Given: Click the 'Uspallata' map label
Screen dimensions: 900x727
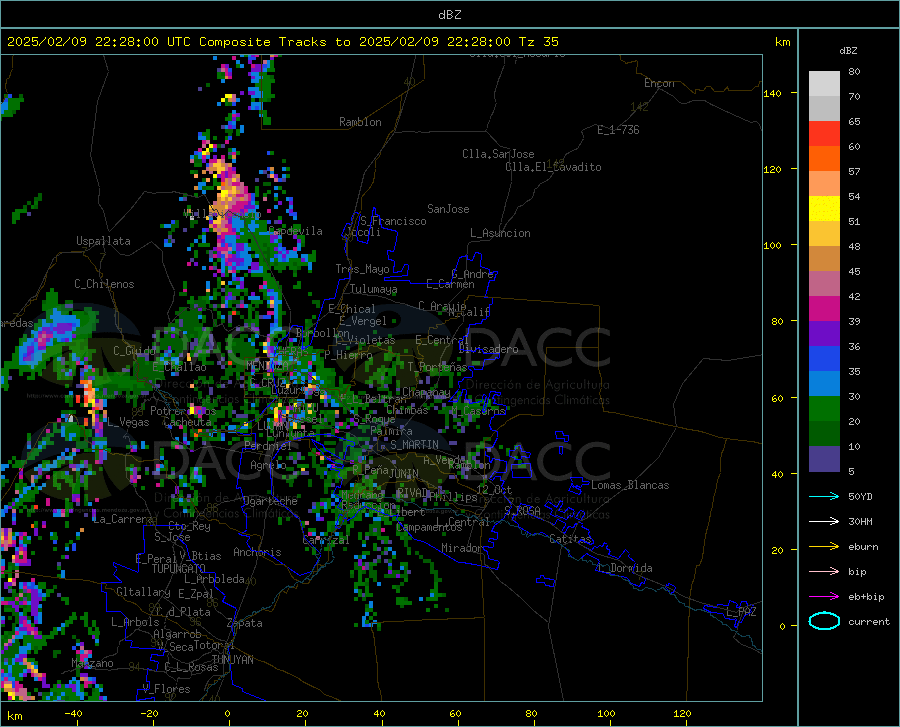Looking at the screenshot, I should point(103,241).
